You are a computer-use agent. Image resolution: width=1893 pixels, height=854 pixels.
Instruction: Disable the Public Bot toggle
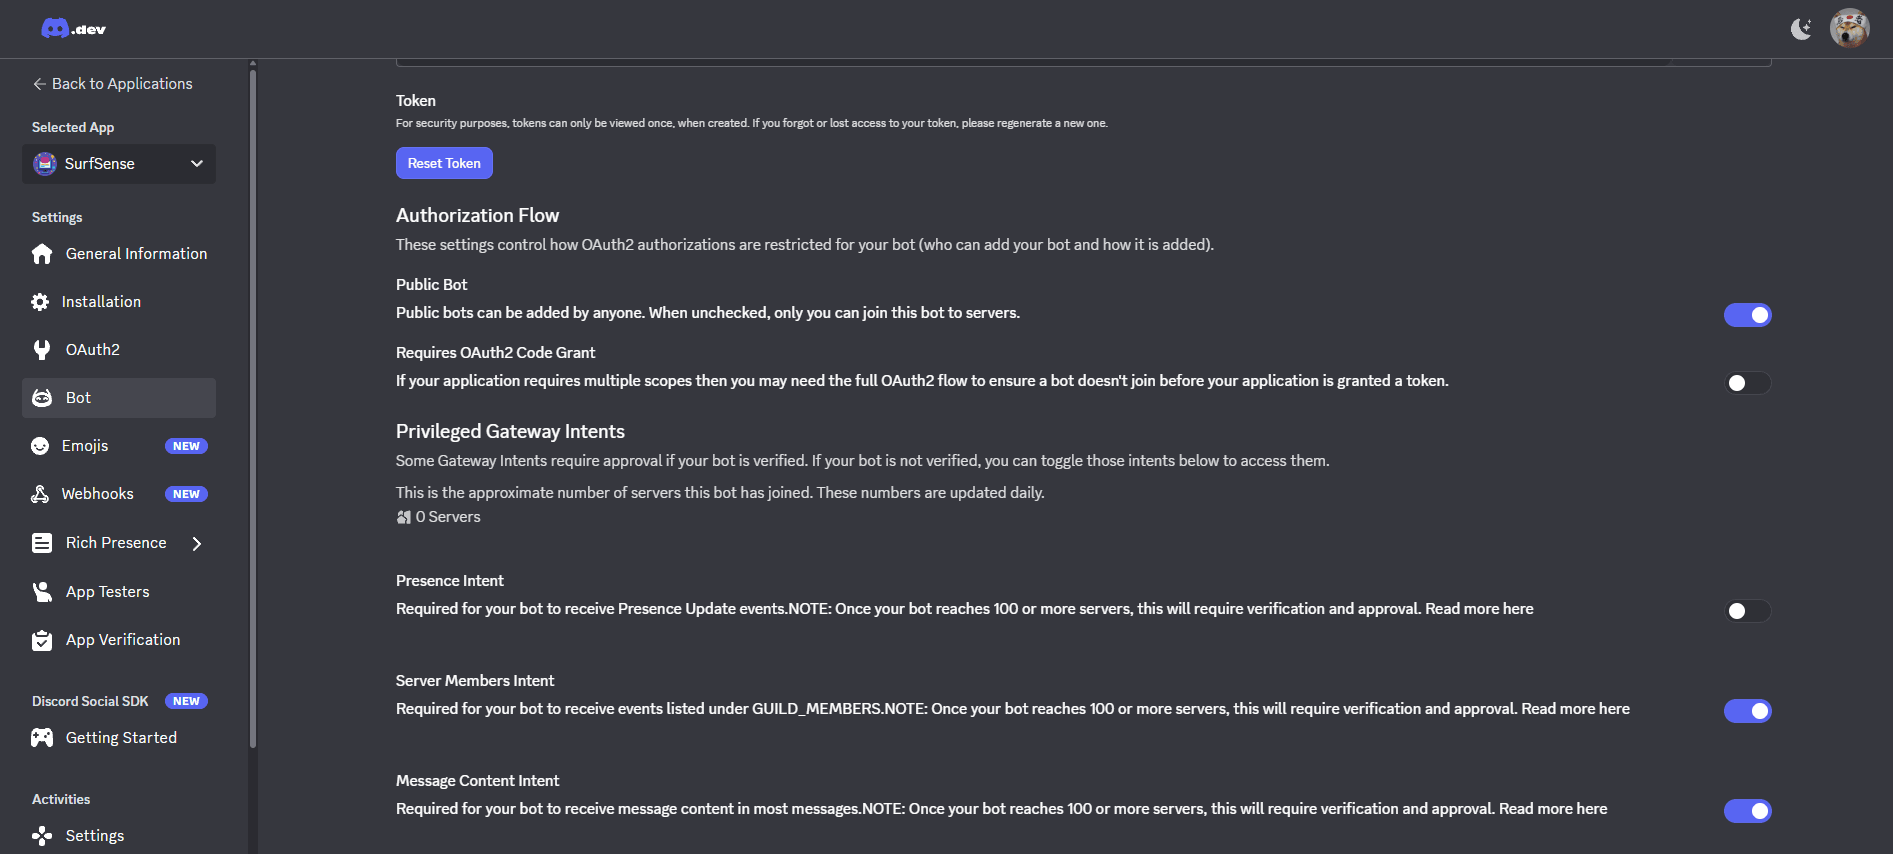point(1747,314)
